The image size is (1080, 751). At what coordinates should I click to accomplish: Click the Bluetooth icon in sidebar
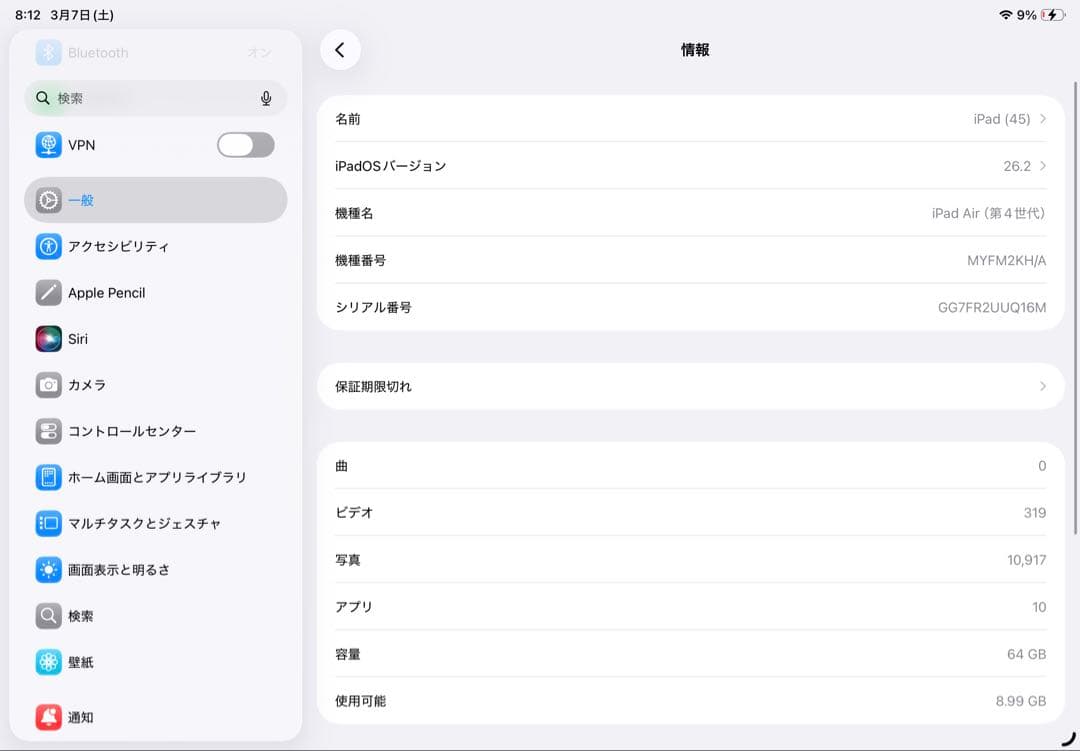click(x=48, y=52)
